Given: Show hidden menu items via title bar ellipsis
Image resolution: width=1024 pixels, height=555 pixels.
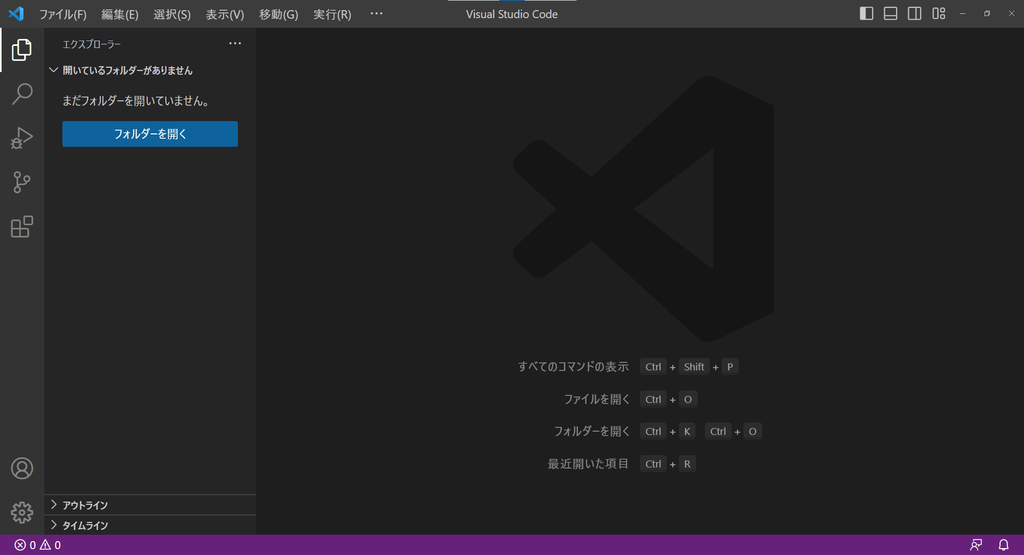Looking at the screenshot, I should (376, 14).
